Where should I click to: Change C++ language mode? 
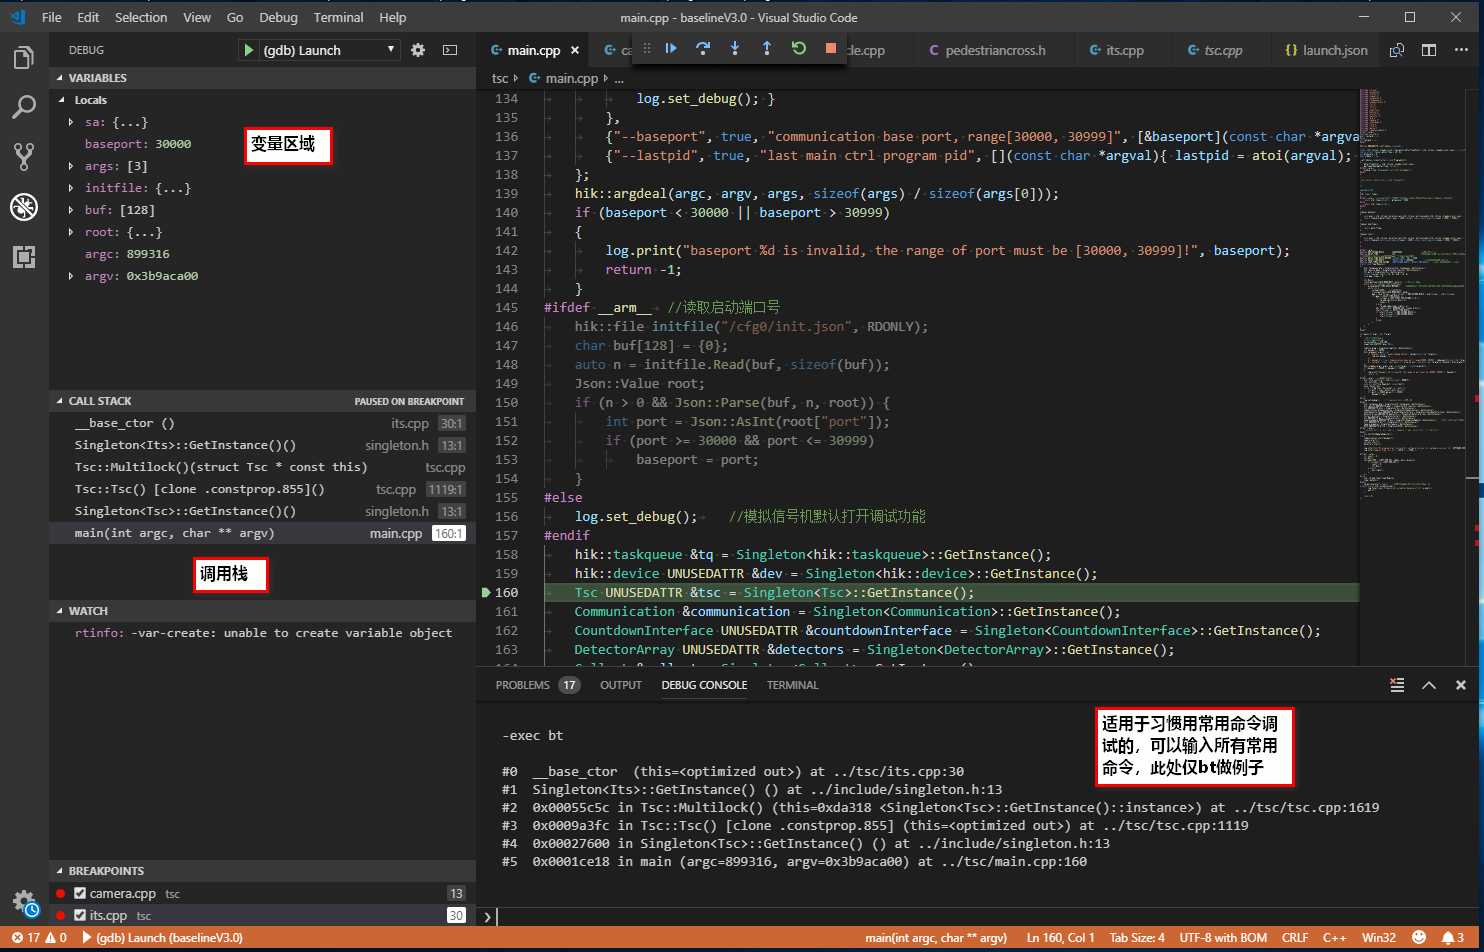pyautogui.click(x=1334, y=938)
